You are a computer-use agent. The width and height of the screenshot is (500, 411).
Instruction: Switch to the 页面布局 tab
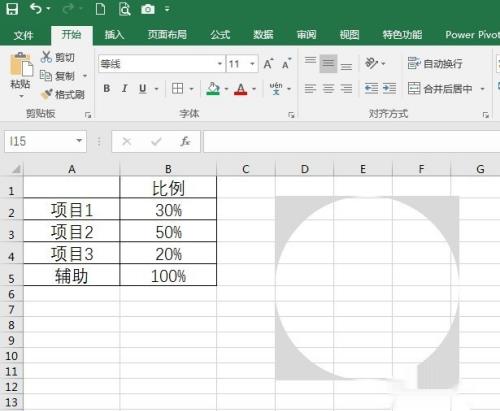pos(167,35)
